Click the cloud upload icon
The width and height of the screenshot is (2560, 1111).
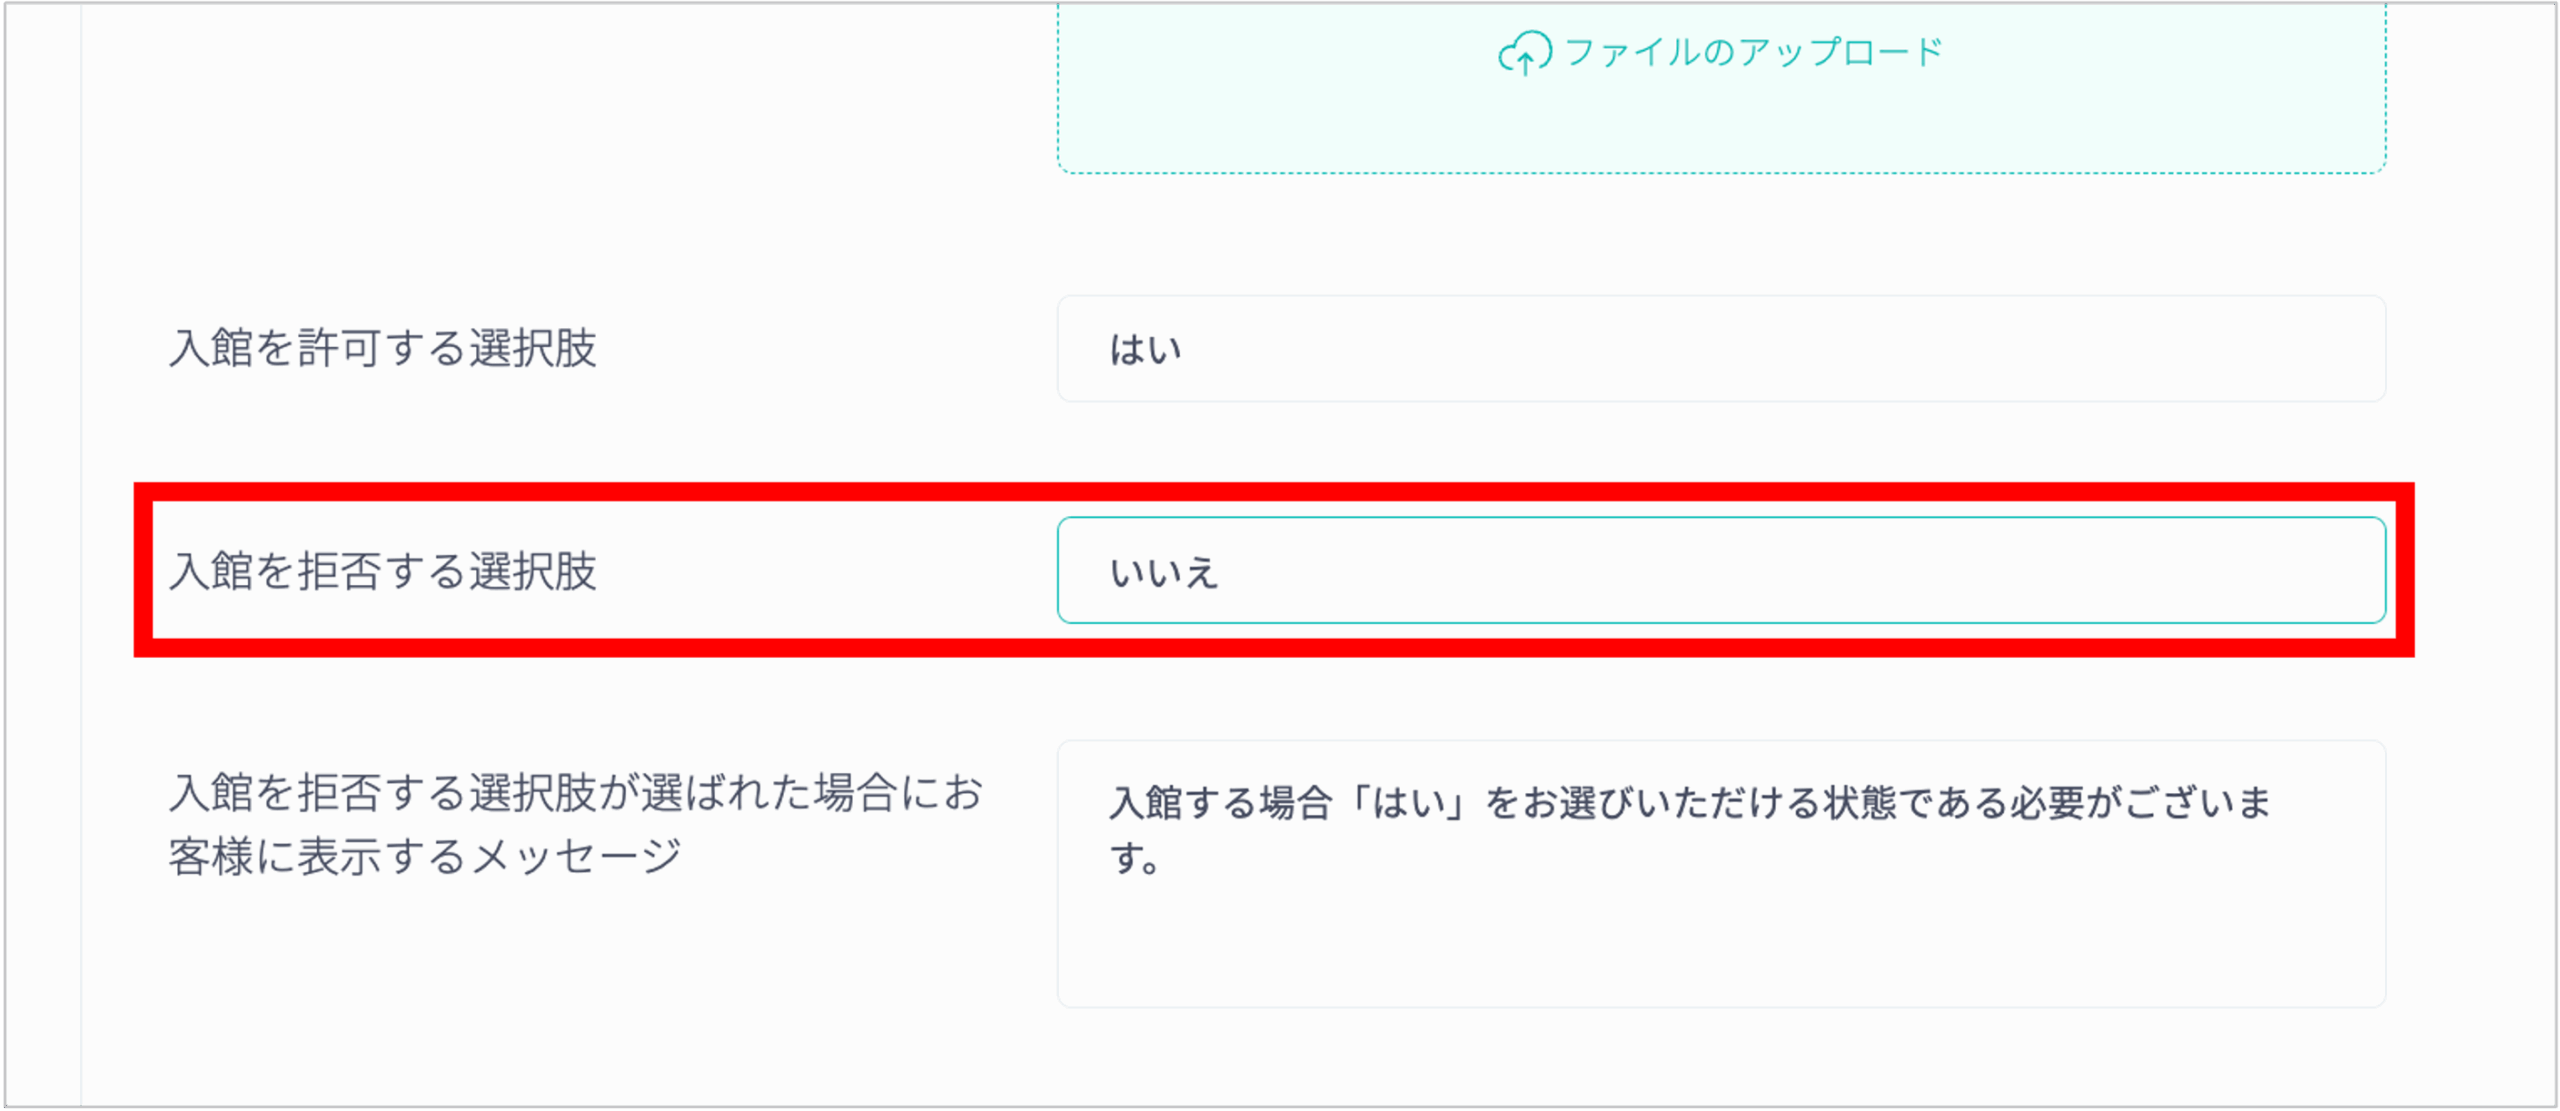1524,53
